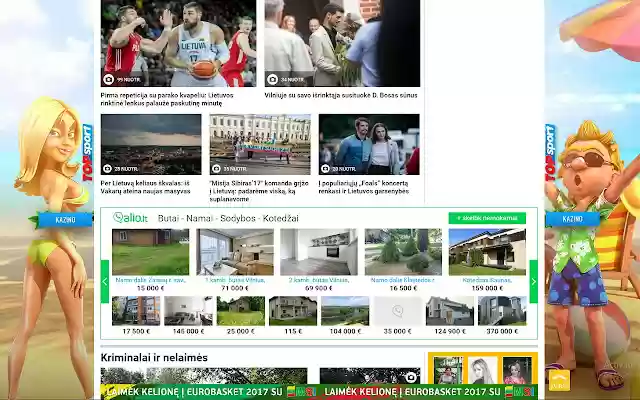Viewport: 640px width, 400px height.
Task: Click yellow scroll-to-top button
Action: [x=559, y=380]
